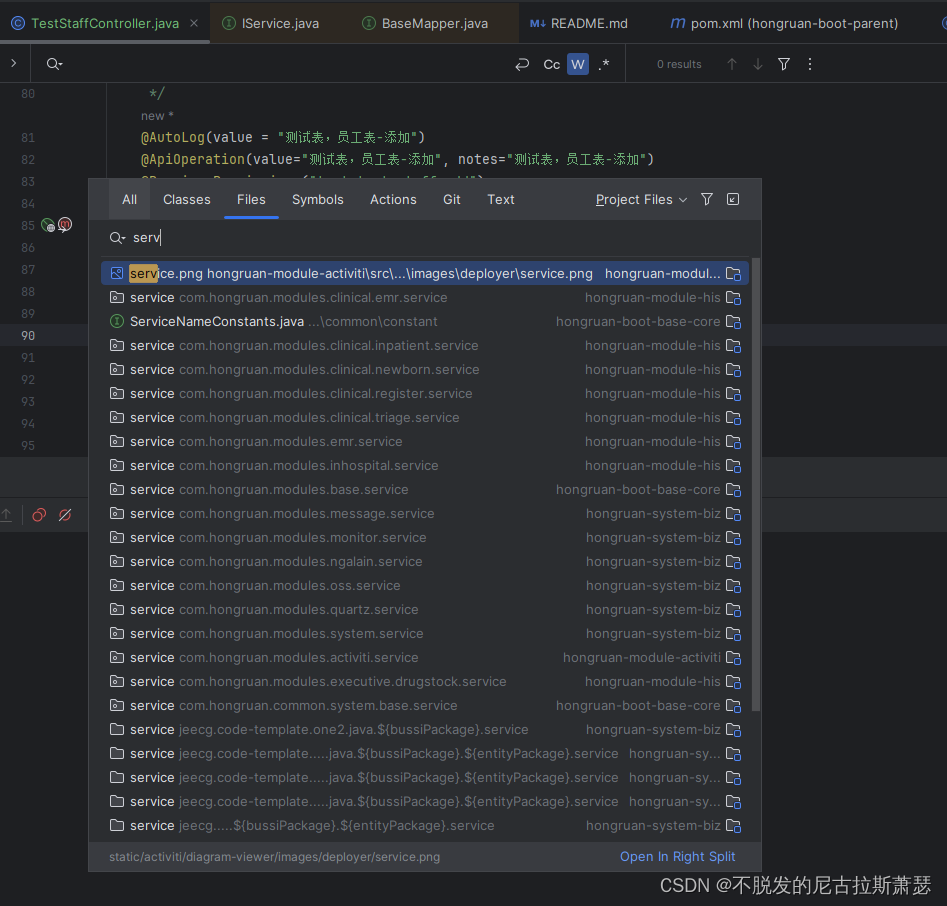Click image file icon of service.png
The height and width of the screenshot is (906, 947).
pos(117,274)
